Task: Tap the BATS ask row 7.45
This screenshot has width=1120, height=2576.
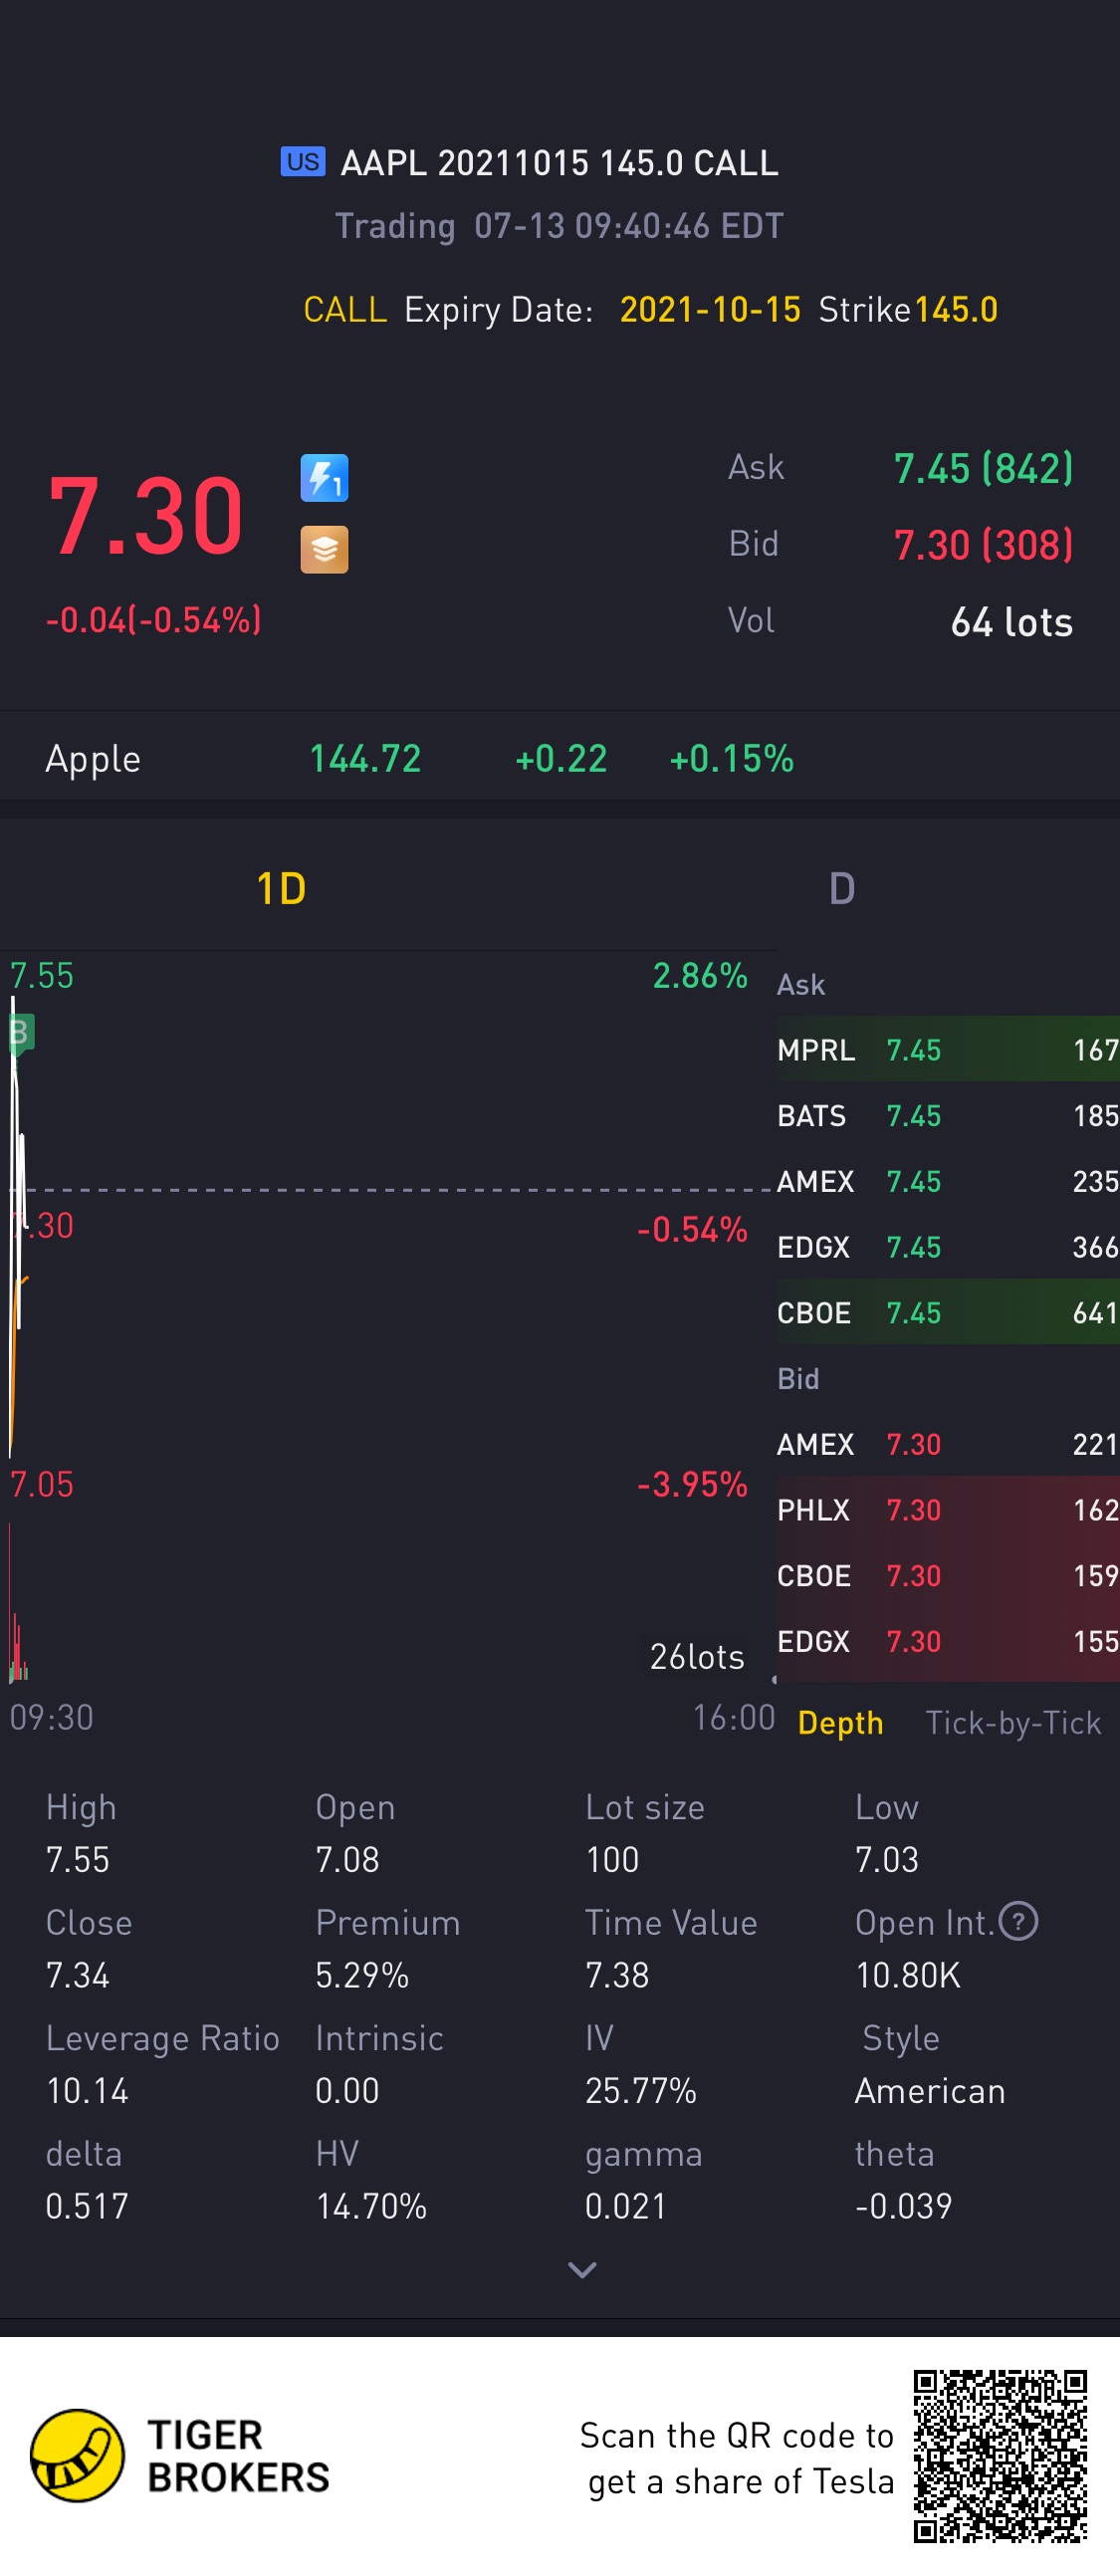Action: (x=948, y=1115)
